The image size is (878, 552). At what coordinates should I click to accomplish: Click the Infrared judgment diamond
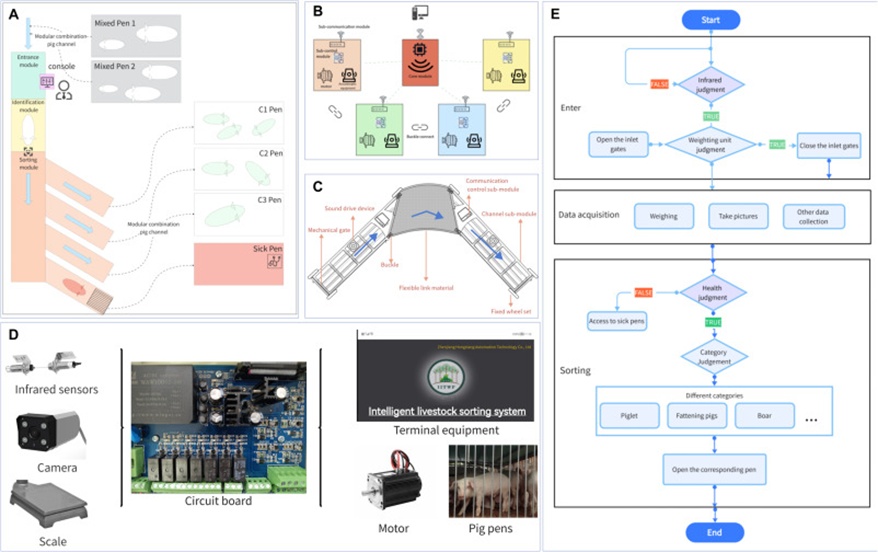point(711,85)
